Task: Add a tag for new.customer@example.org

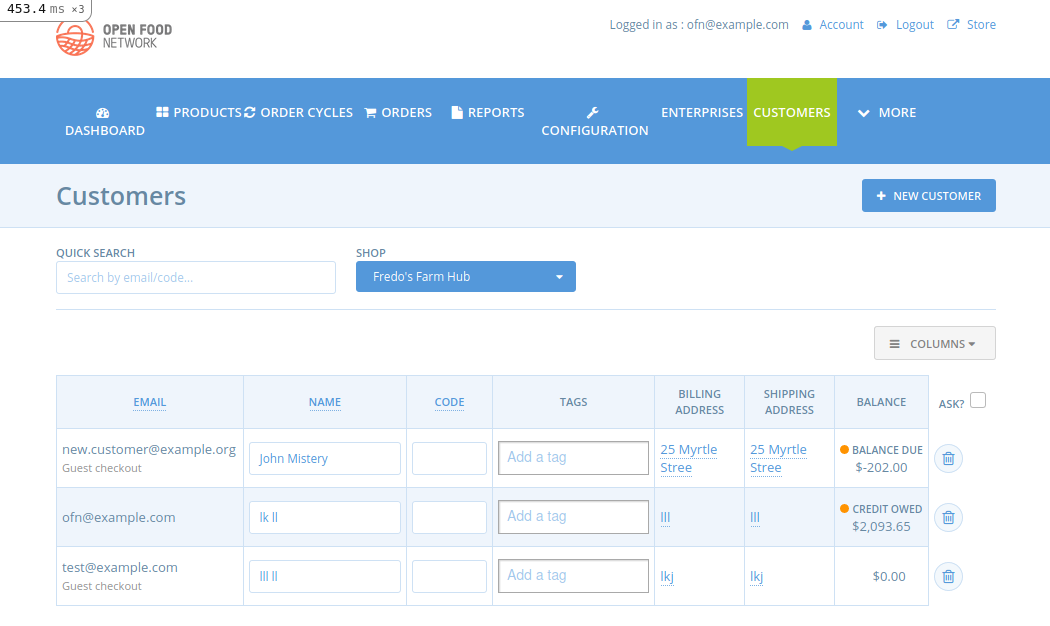Action: click(573, 458)
